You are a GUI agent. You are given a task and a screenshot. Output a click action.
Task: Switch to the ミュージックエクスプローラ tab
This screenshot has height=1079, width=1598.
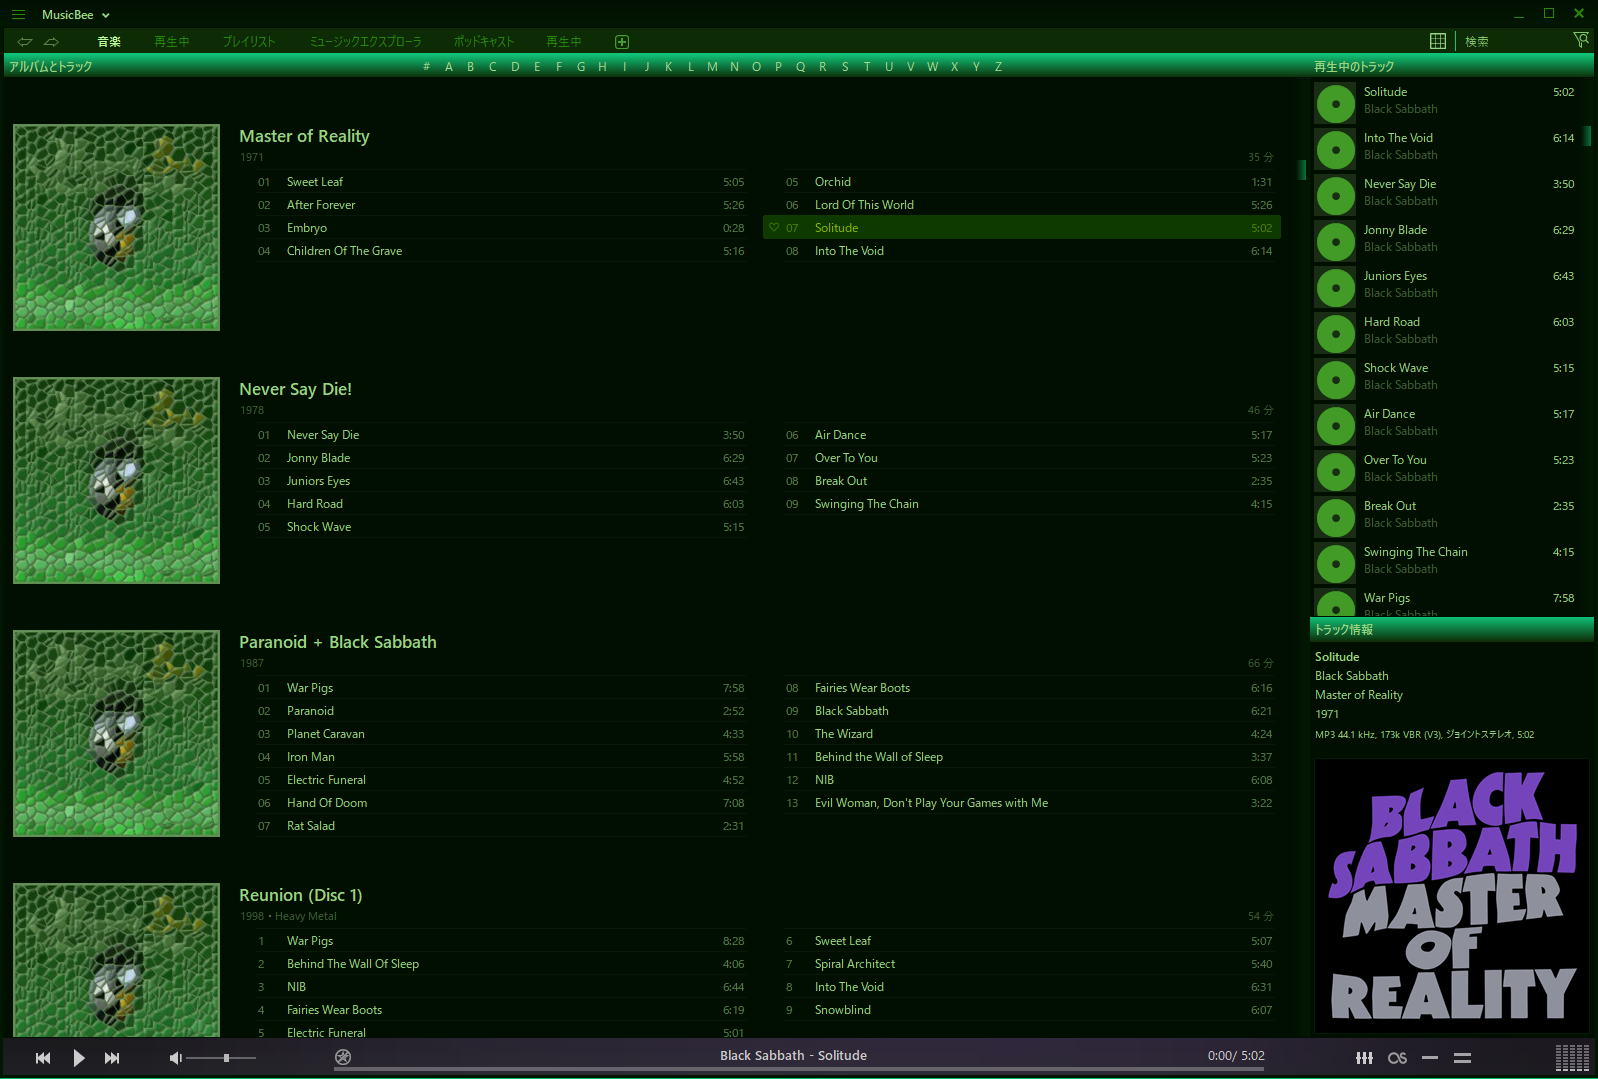[365, 42]
